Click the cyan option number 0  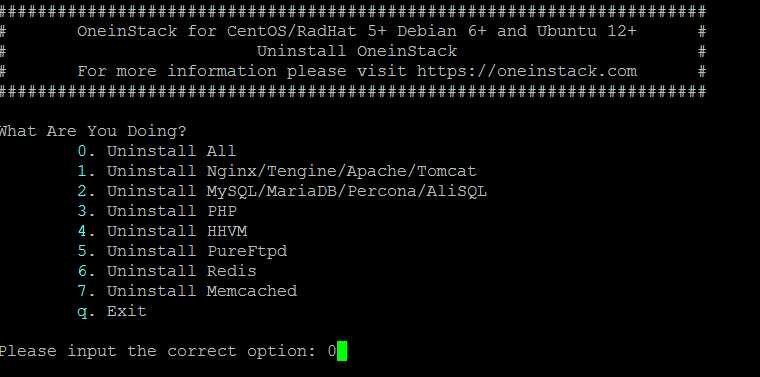[x=82, y=151]
